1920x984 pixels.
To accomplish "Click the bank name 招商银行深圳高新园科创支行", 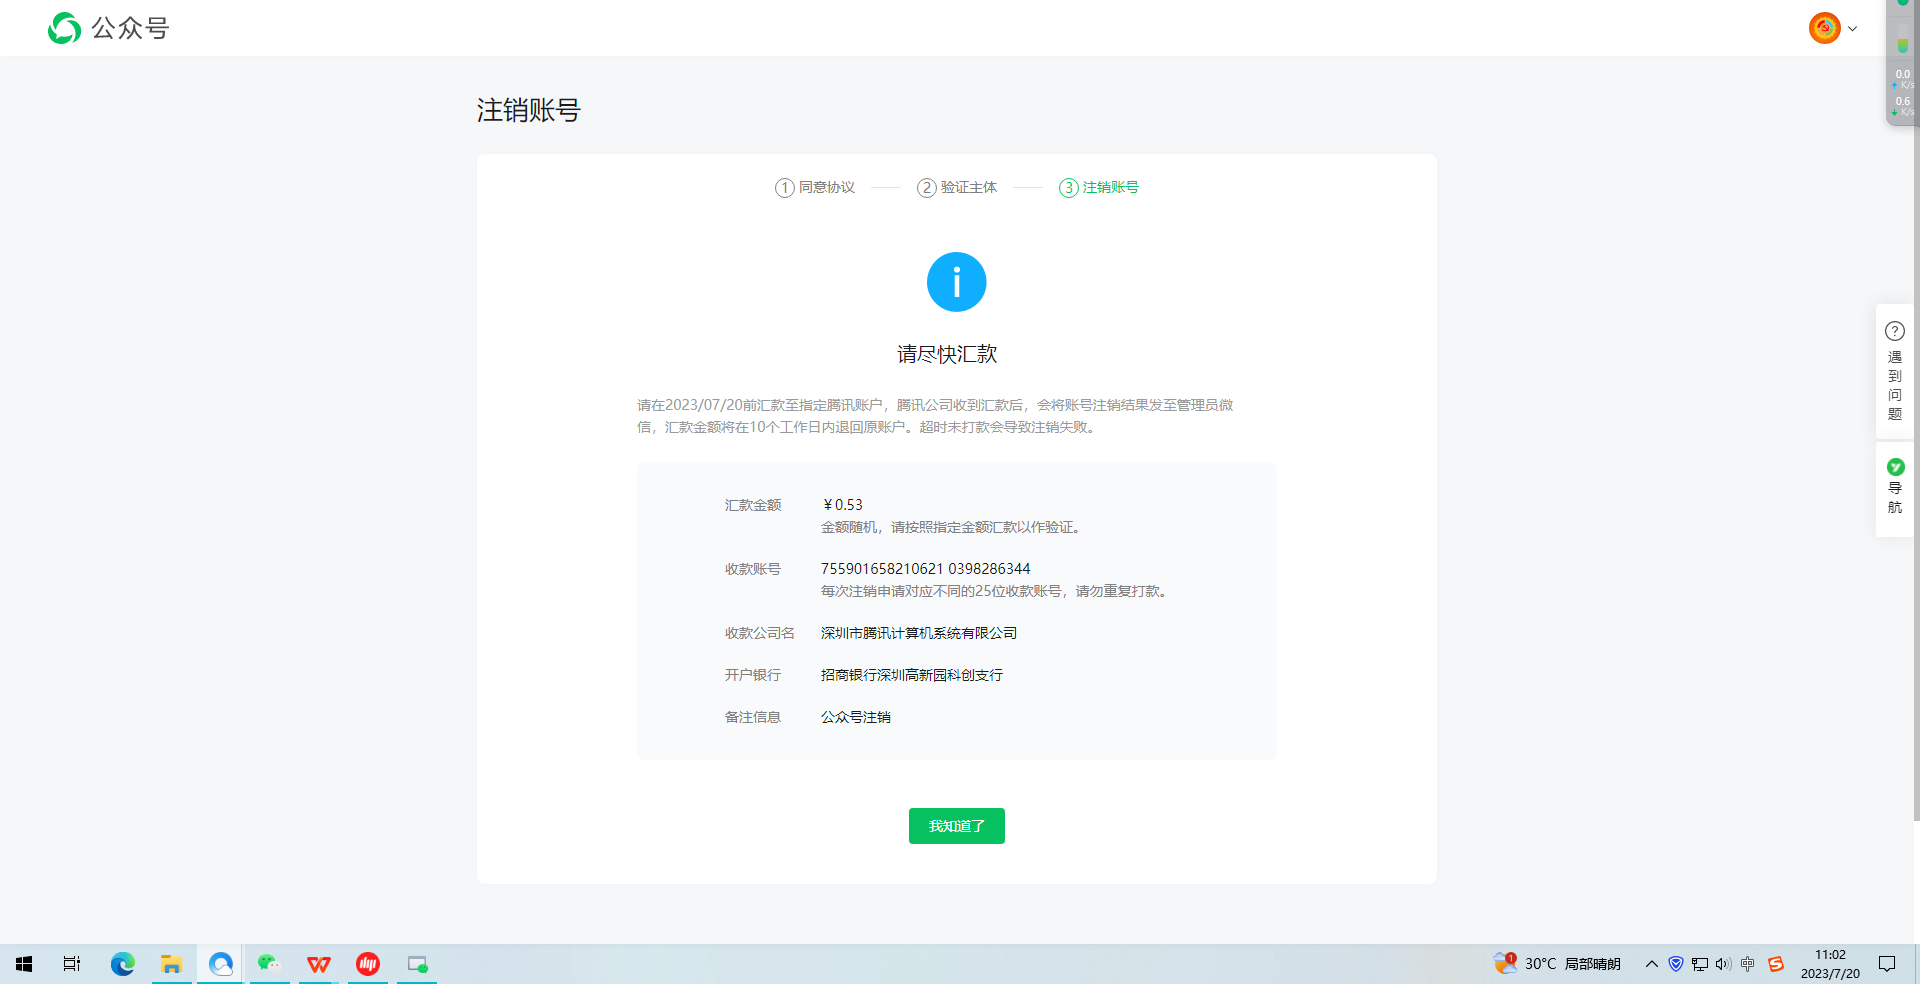I will pyautogui.click(x=912, y=675).
